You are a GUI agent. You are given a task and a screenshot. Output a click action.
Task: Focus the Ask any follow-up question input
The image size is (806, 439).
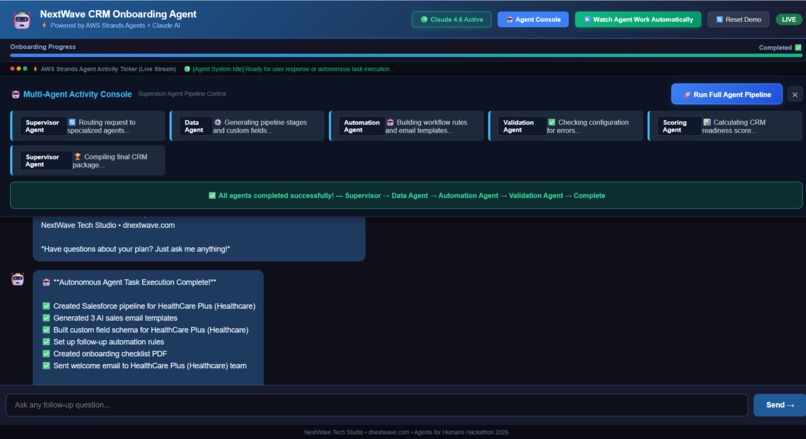pos(377,405)
